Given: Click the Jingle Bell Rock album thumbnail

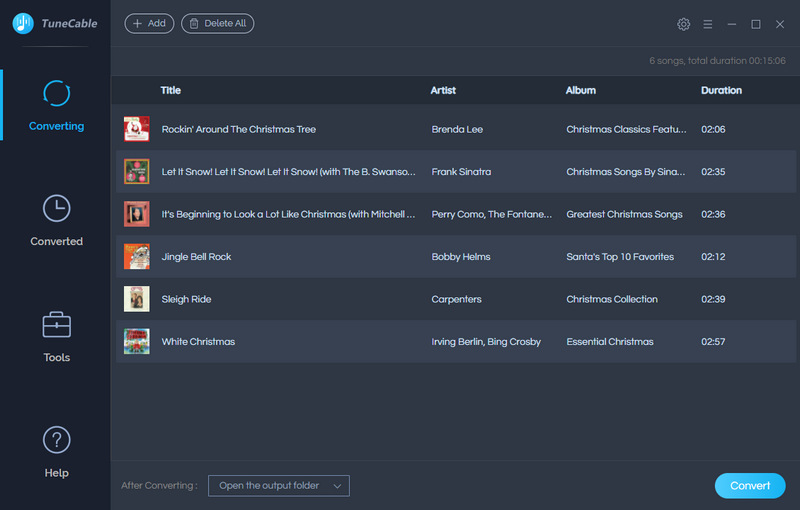Looking at the screenshot, I should pos(137,257).
